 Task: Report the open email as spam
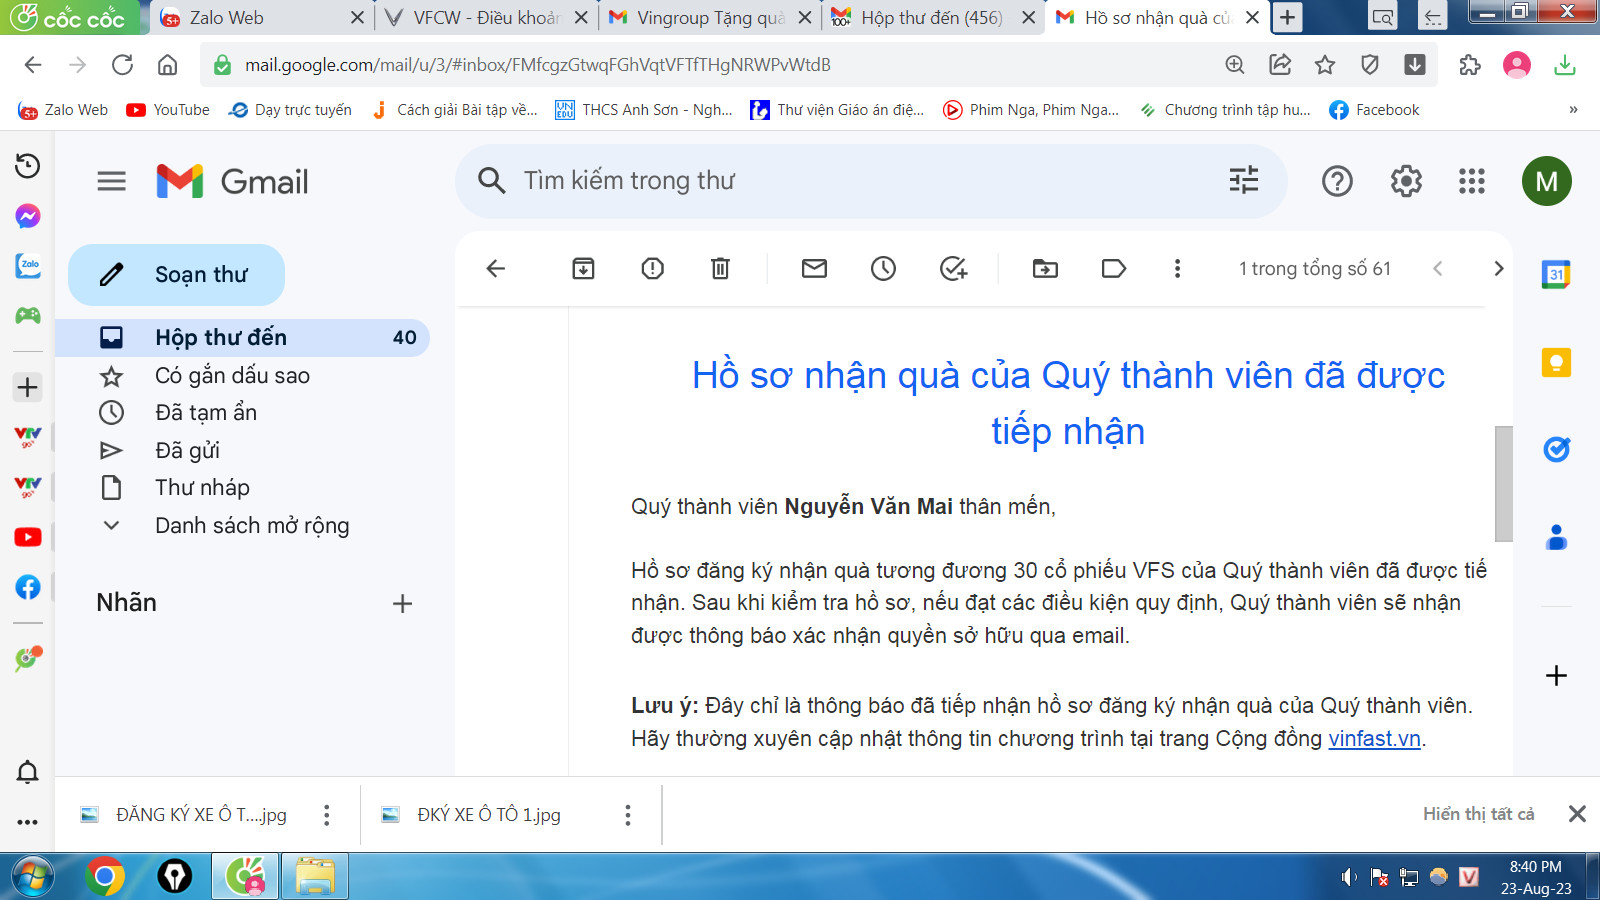coord(652,268)
